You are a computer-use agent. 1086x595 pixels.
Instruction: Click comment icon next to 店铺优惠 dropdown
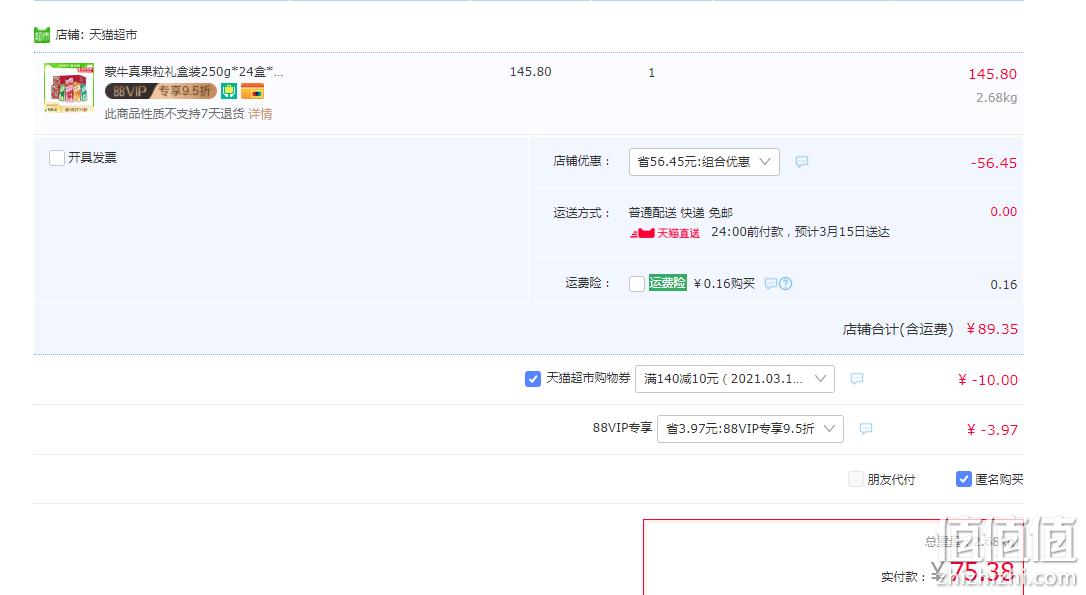(x=801, y=161)
